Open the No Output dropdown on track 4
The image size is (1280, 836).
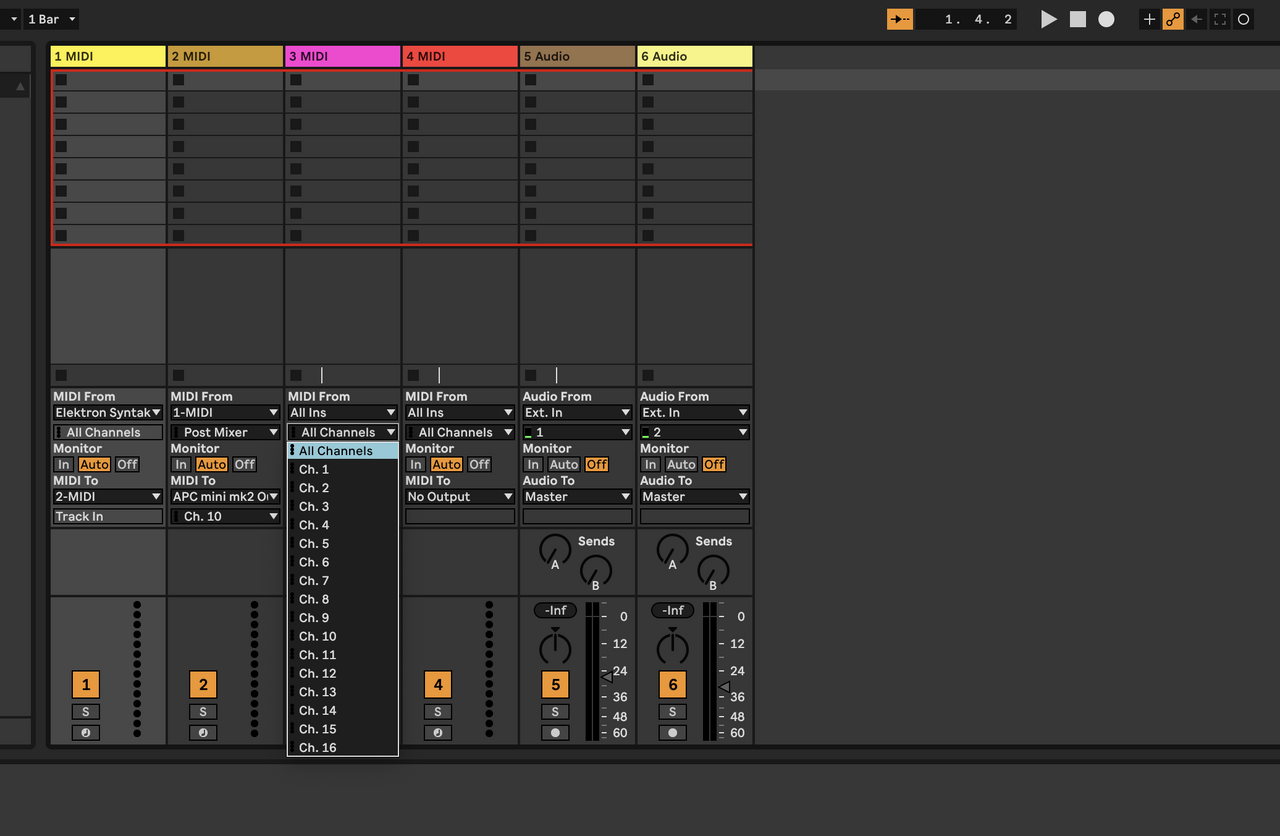pos(460,496)
